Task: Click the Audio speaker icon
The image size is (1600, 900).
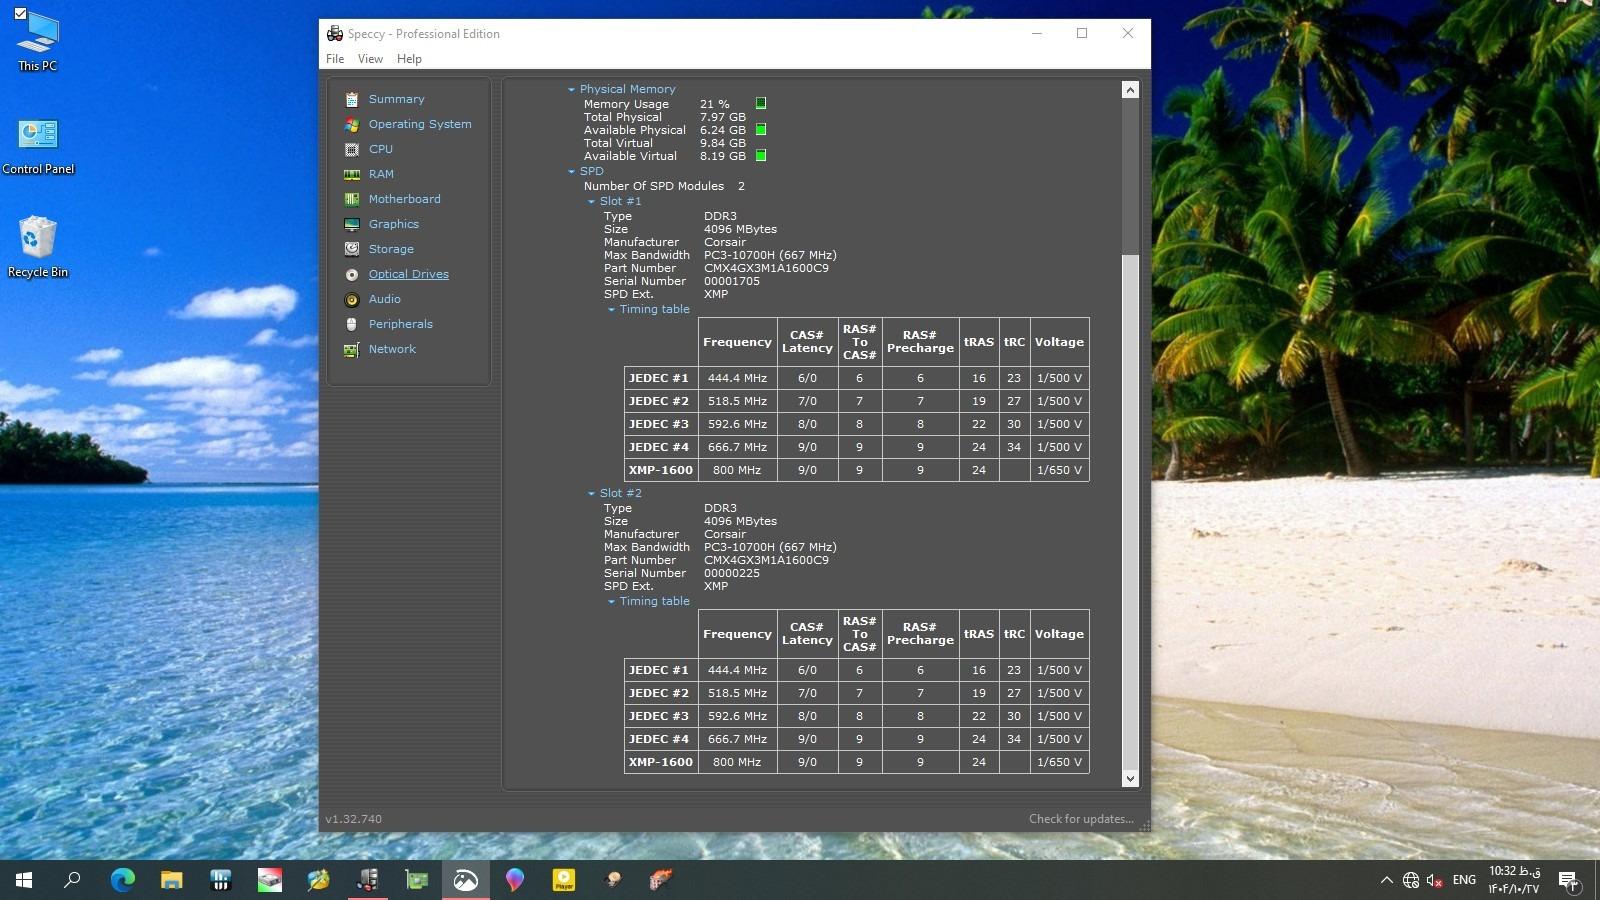Action: pos(352,299)
